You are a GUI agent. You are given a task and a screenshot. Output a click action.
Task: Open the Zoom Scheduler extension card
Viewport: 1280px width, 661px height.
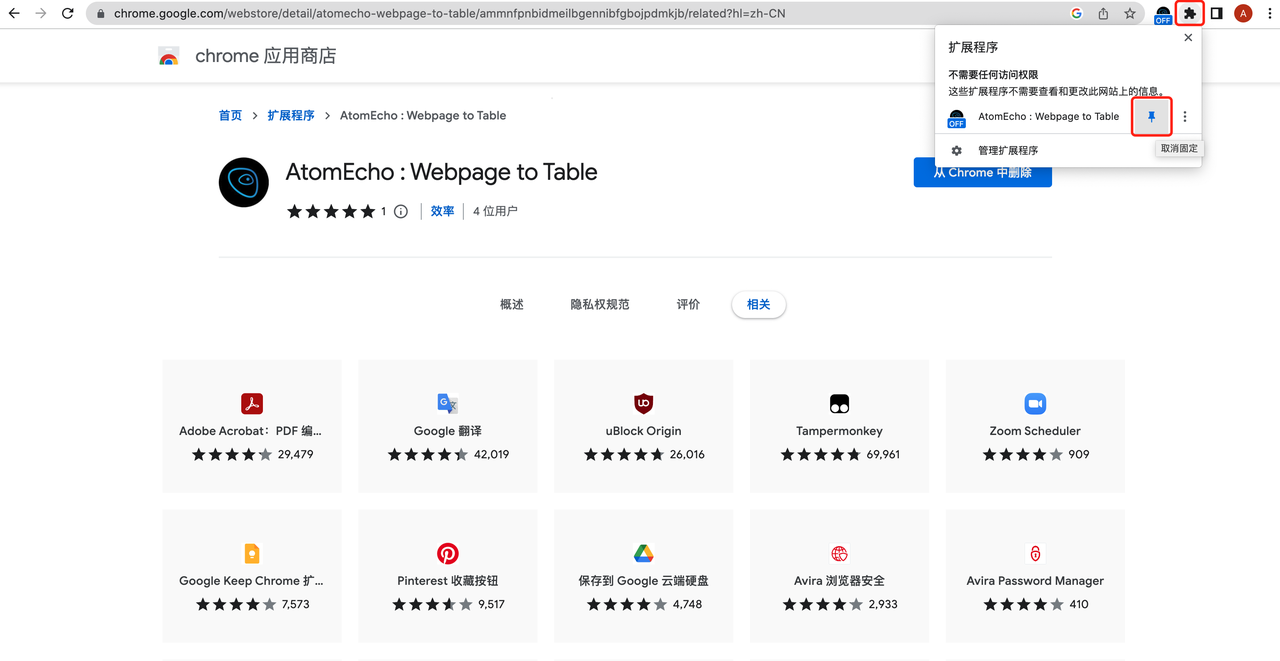[1035, 427]
